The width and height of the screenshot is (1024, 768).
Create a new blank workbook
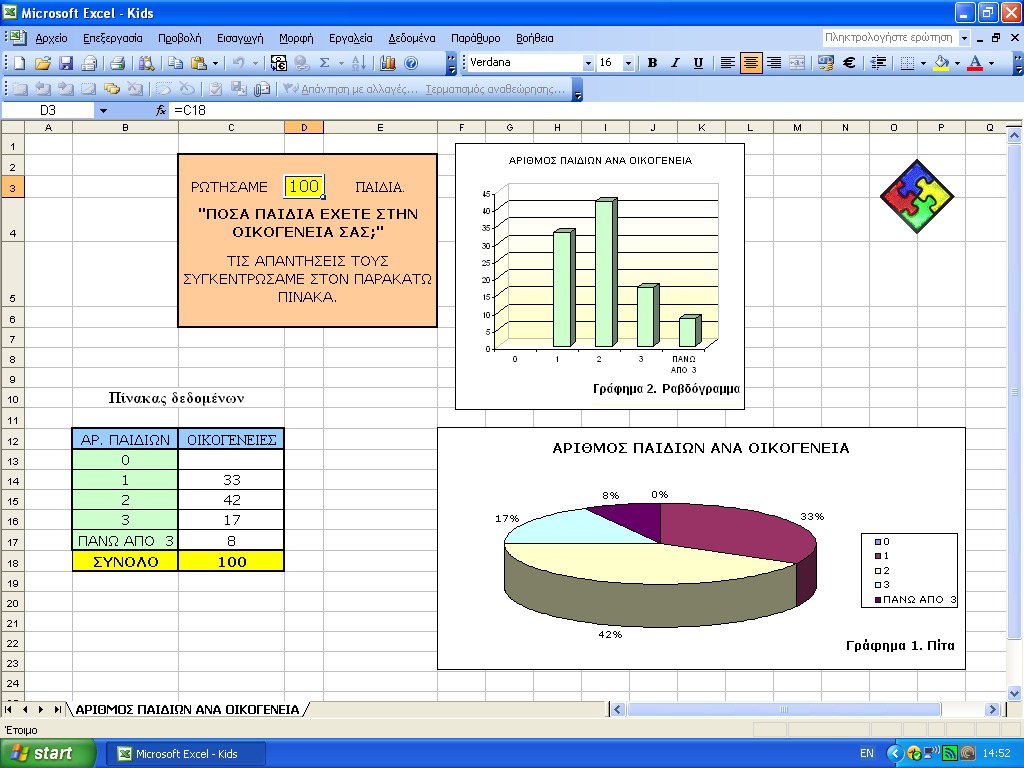click(20, 63)
